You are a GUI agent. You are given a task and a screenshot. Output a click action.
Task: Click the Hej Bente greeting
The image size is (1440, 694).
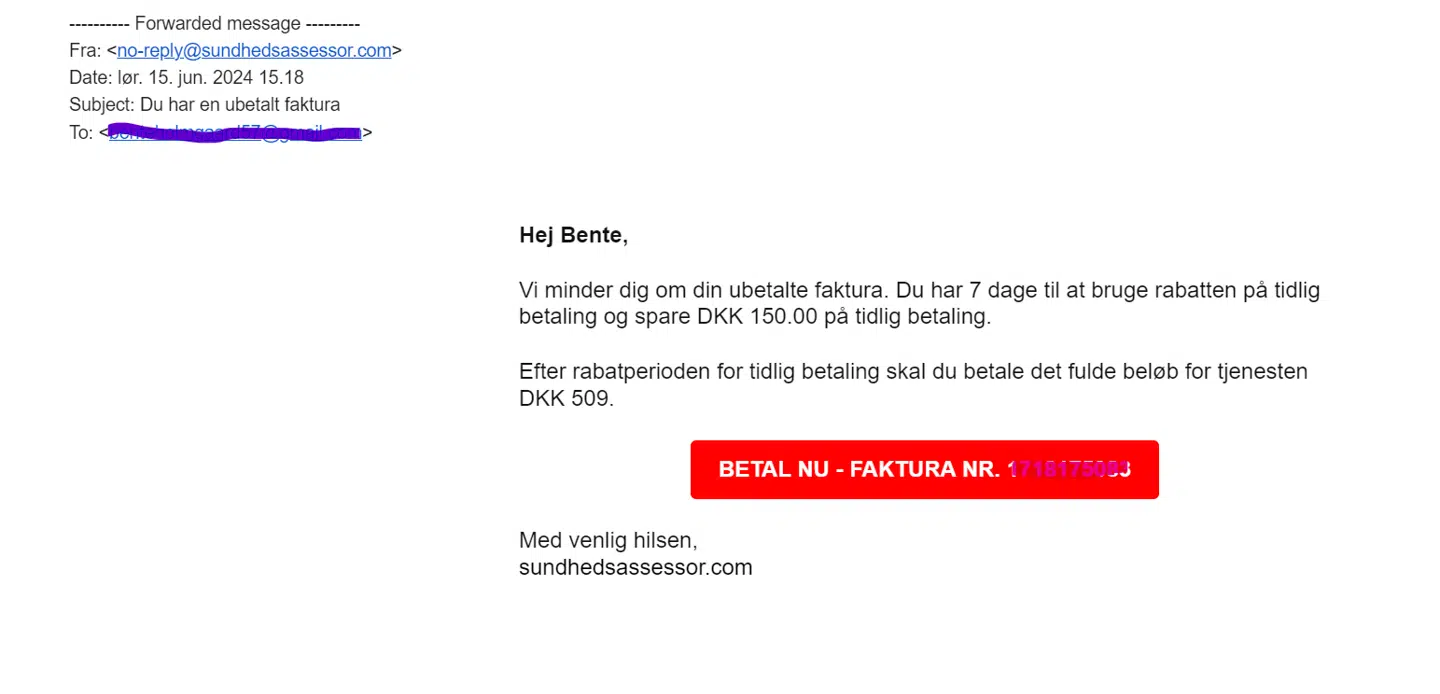(573, 236)
